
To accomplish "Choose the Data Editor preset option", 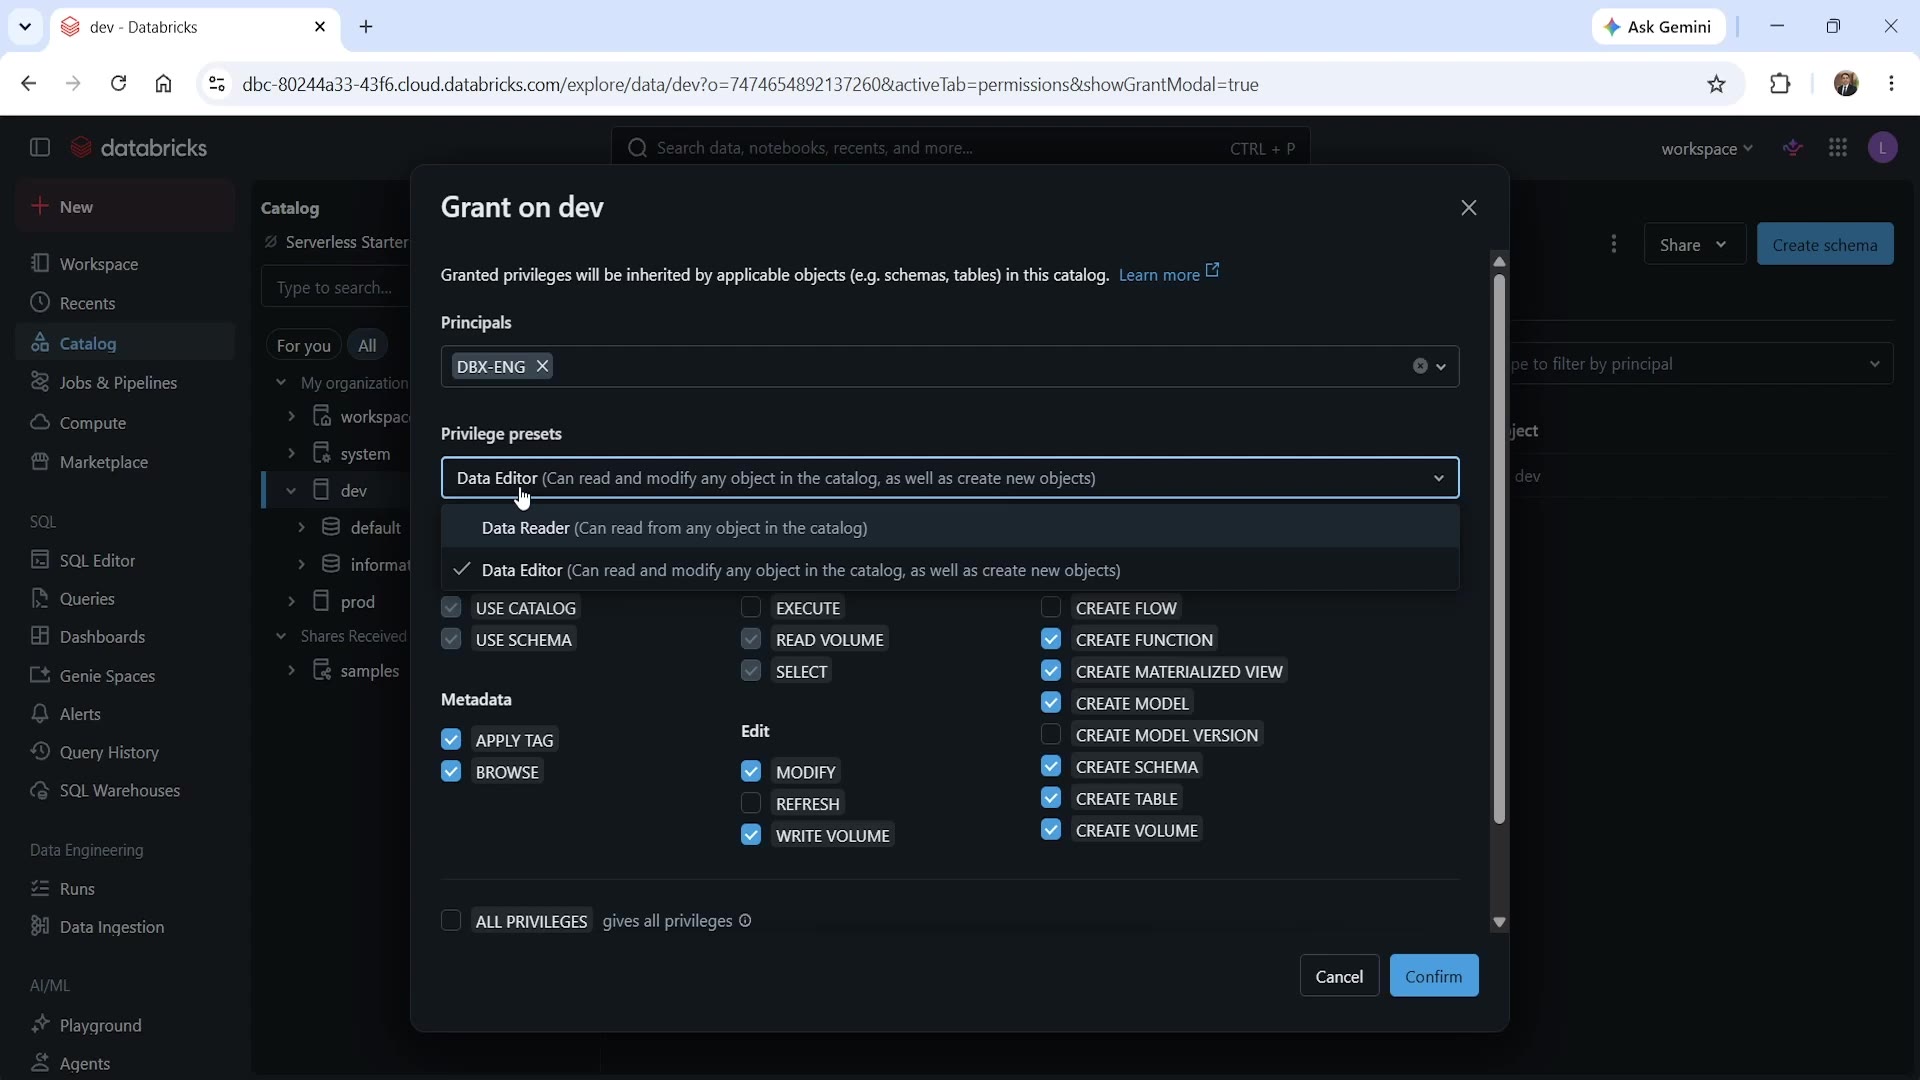I will click(950, 570).
